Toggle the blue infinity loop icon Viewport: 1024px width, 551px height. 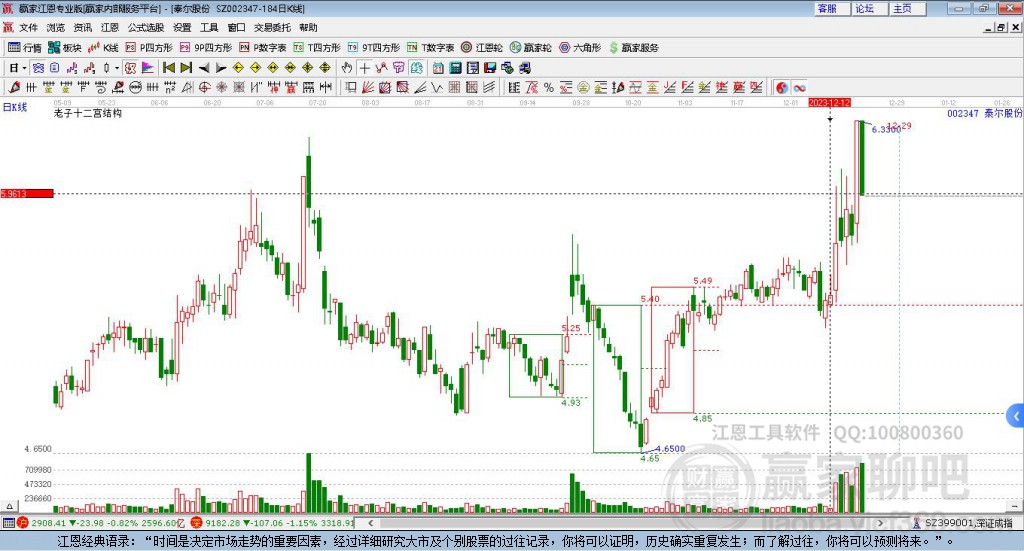(799, 87)
